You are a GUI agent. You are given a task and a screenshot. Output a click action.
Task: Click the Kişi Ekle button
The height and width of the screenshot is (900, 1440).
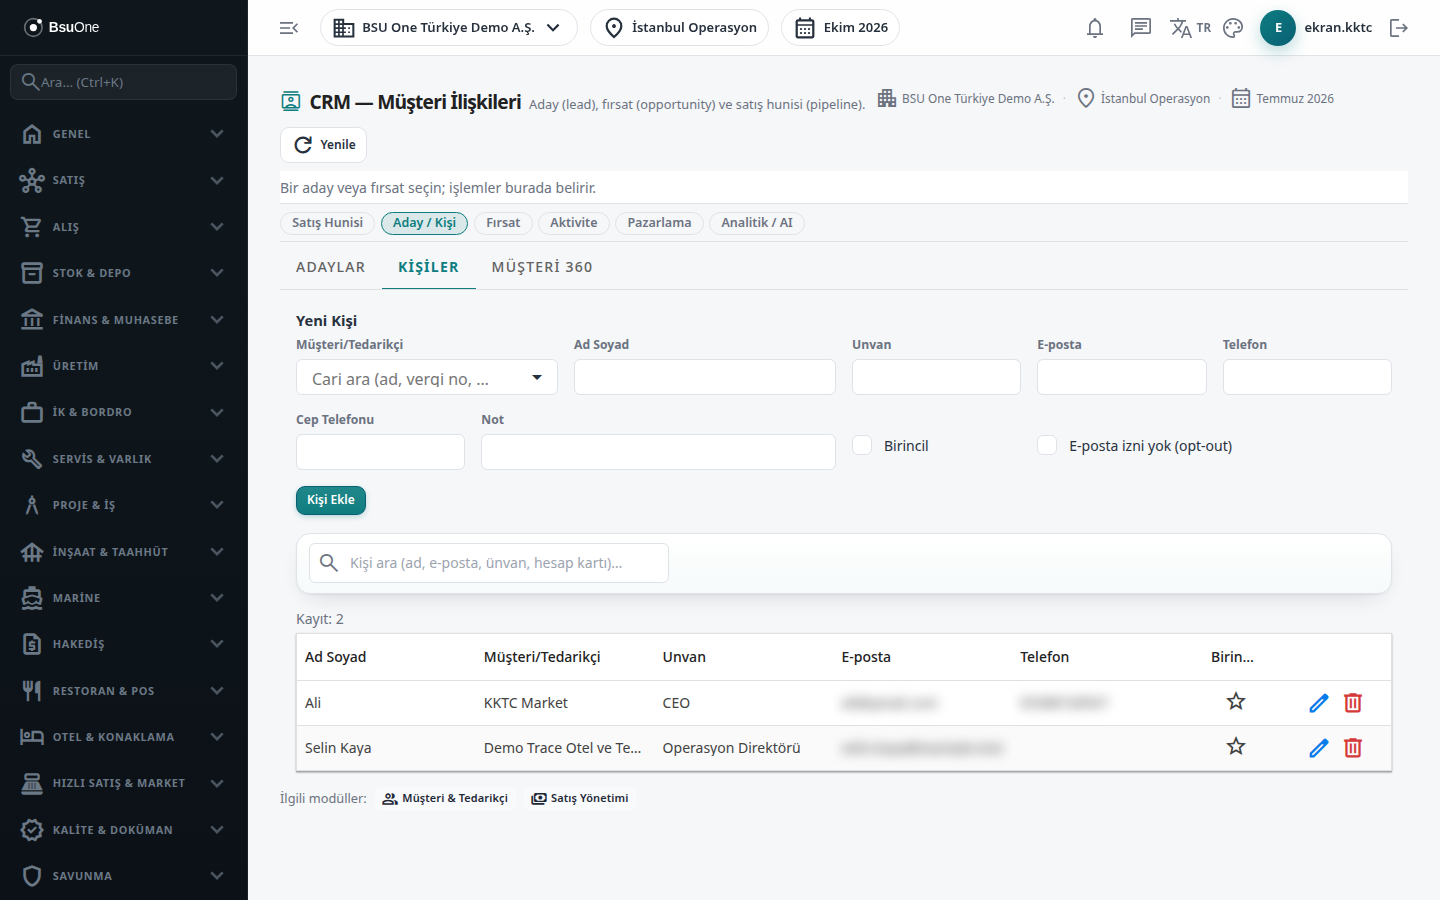click(331, 500)
